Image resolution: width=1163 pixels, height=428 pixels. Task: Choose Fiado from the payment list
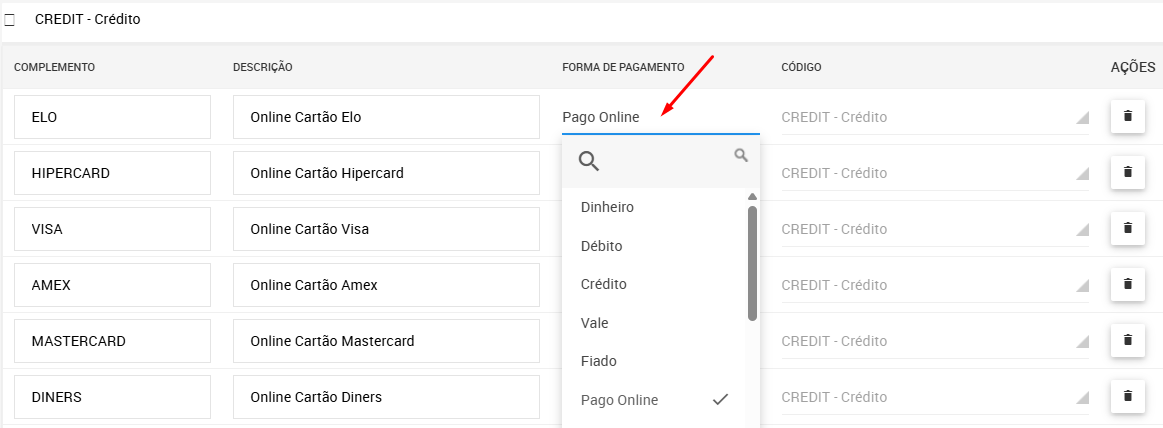pos(654,361)
